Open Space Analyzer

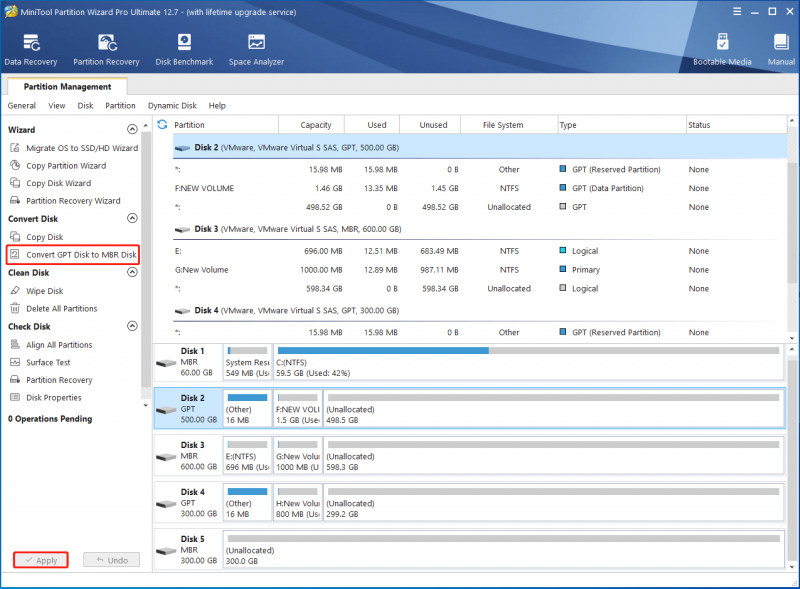point(256,50)
